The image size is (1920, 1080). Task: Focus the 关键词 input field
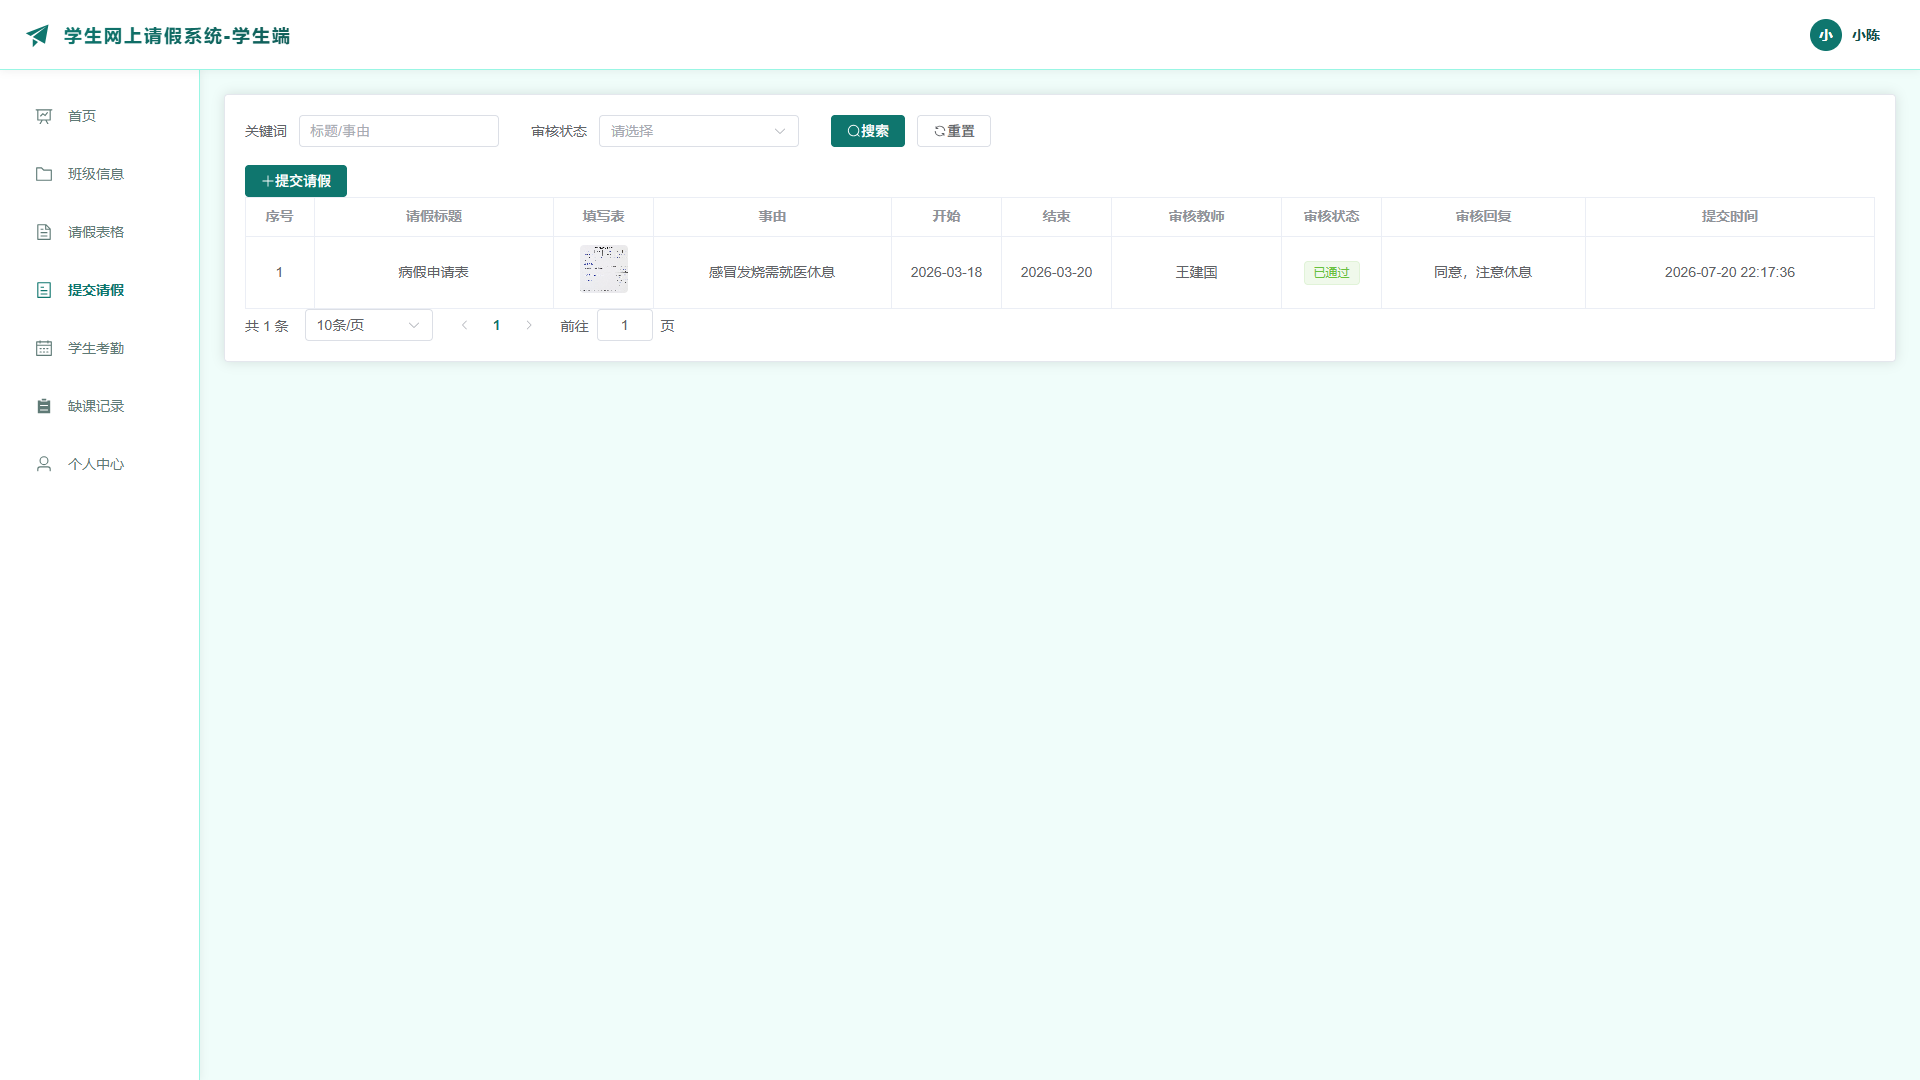click(x=399, y=131)
